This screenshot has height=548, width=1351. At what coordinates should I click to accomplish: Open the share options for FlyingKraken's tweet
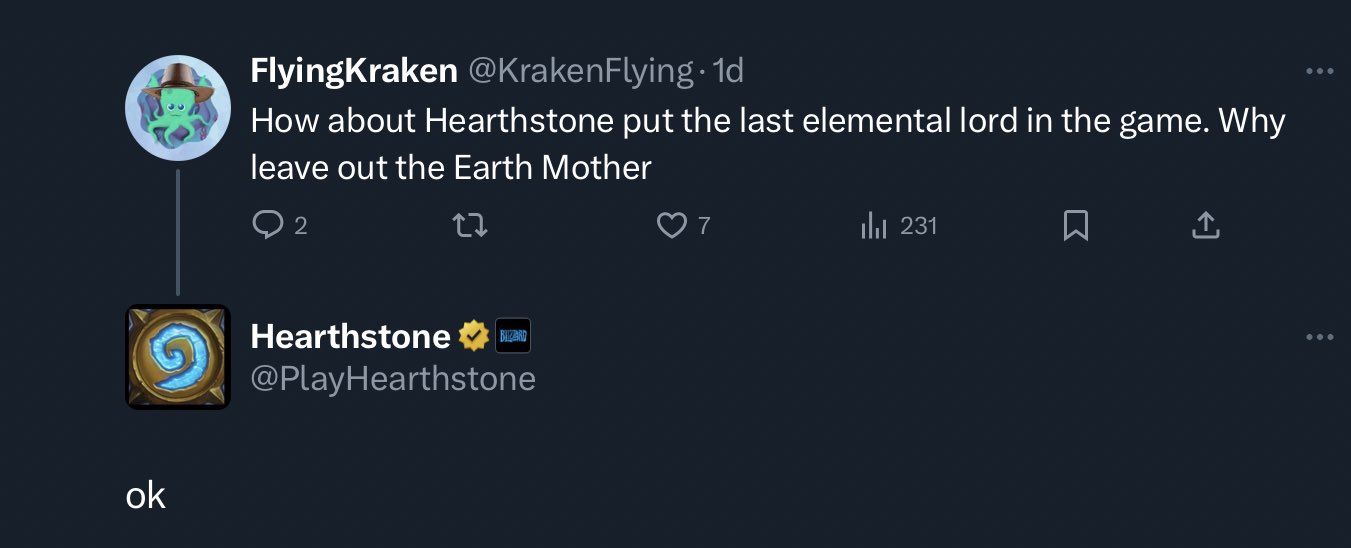[x=1206, y=226]
